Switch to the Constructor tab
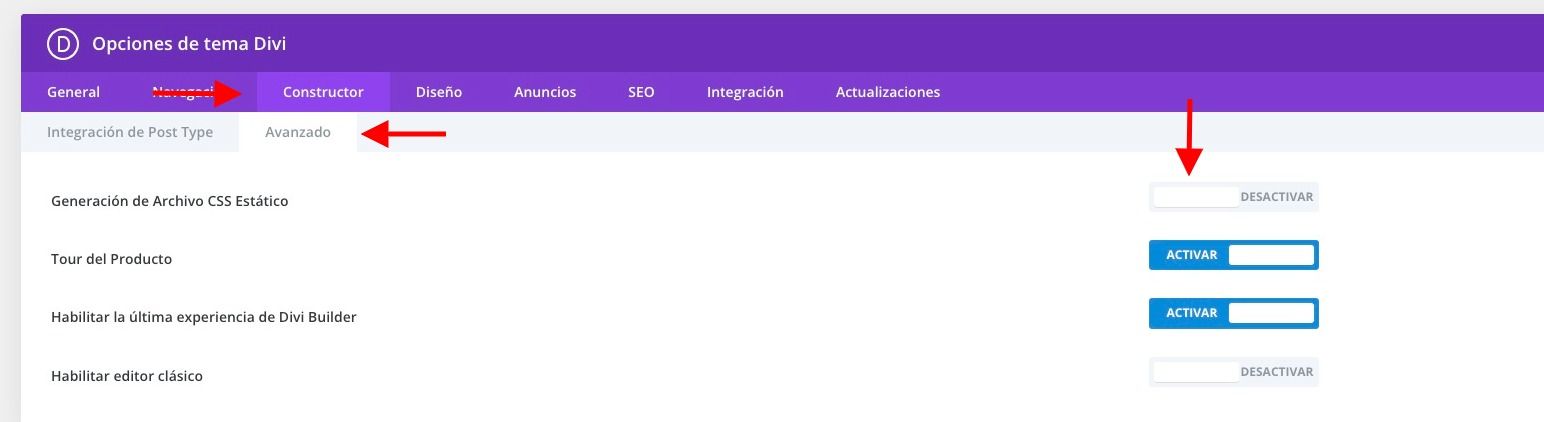The width and height of the screenshot is (1544, 422). 323,92
